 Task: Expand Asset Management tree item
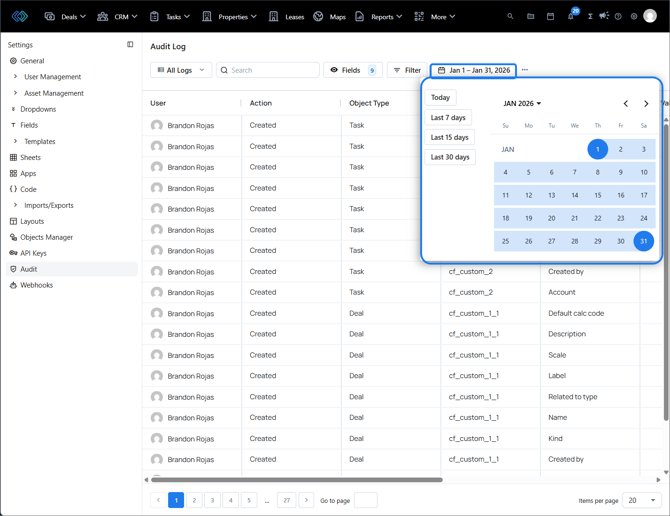(x=15, y=93)
